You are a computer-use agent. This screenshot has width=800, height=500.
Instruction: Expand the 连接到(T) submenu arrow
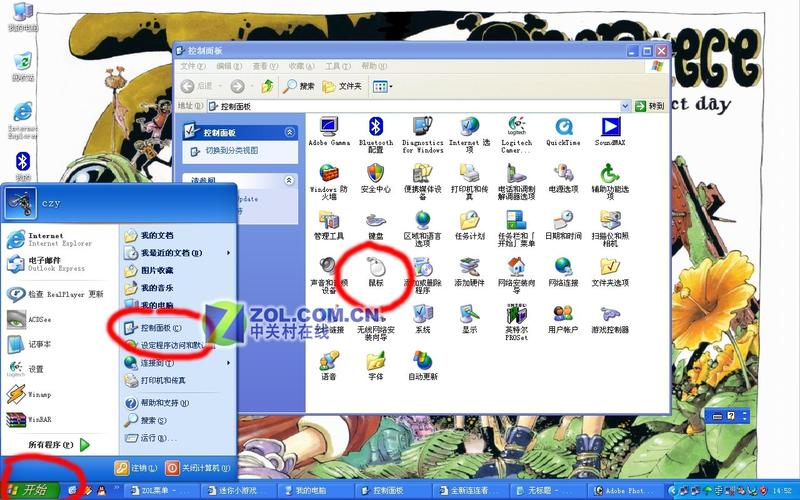229,363
